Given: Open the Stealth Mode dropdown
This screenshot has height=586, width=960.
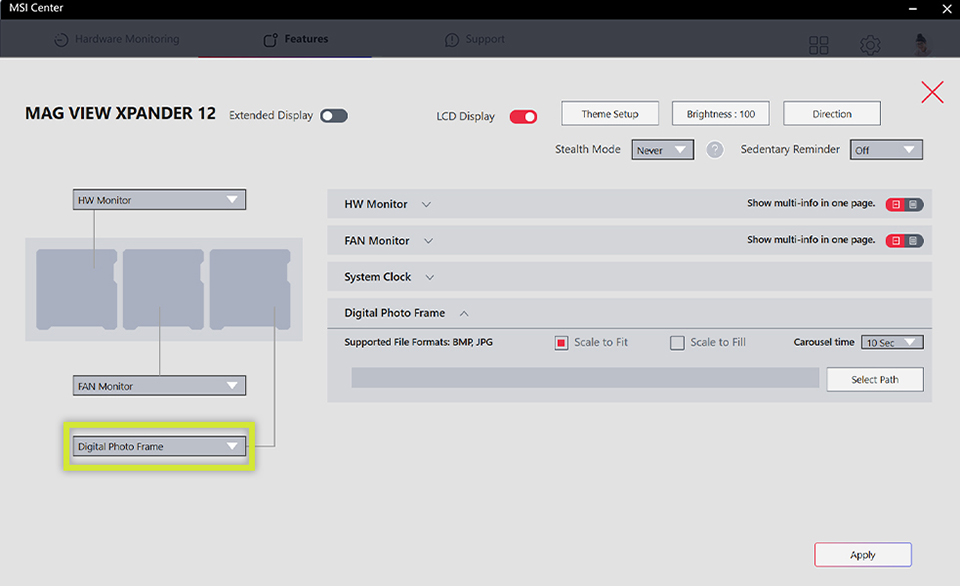Looking at the screenshot, I should 662,150.
